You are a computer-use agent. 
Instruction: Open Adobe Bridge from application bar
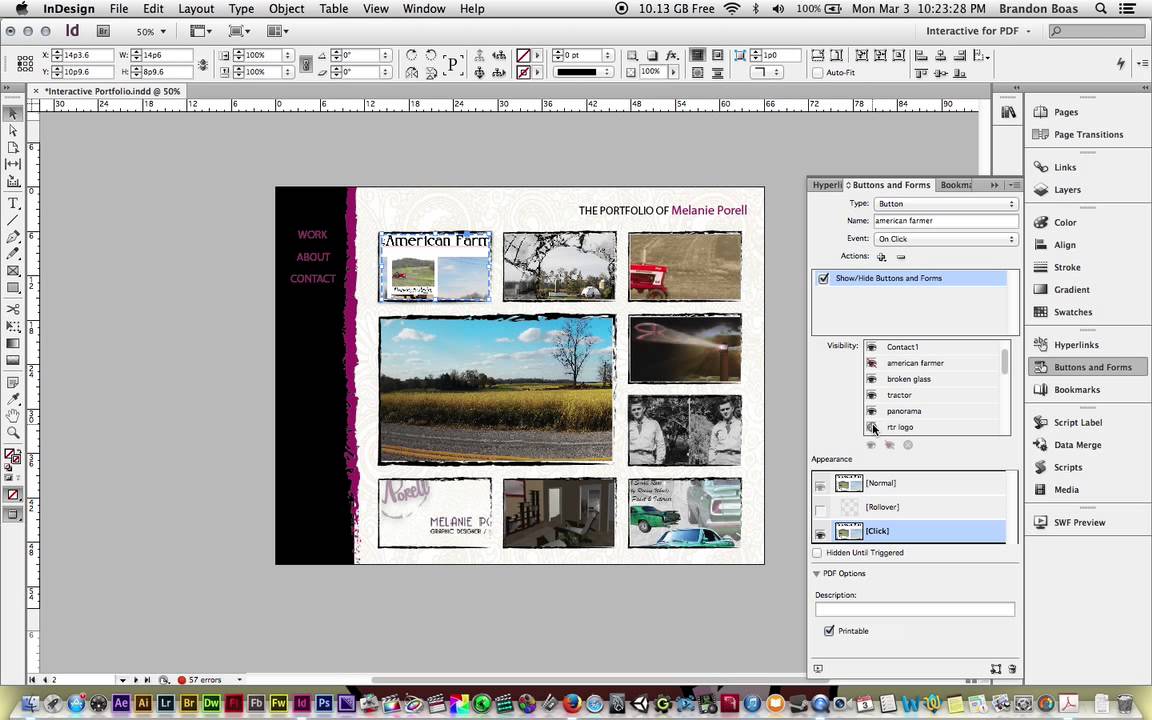click(103, 31)
